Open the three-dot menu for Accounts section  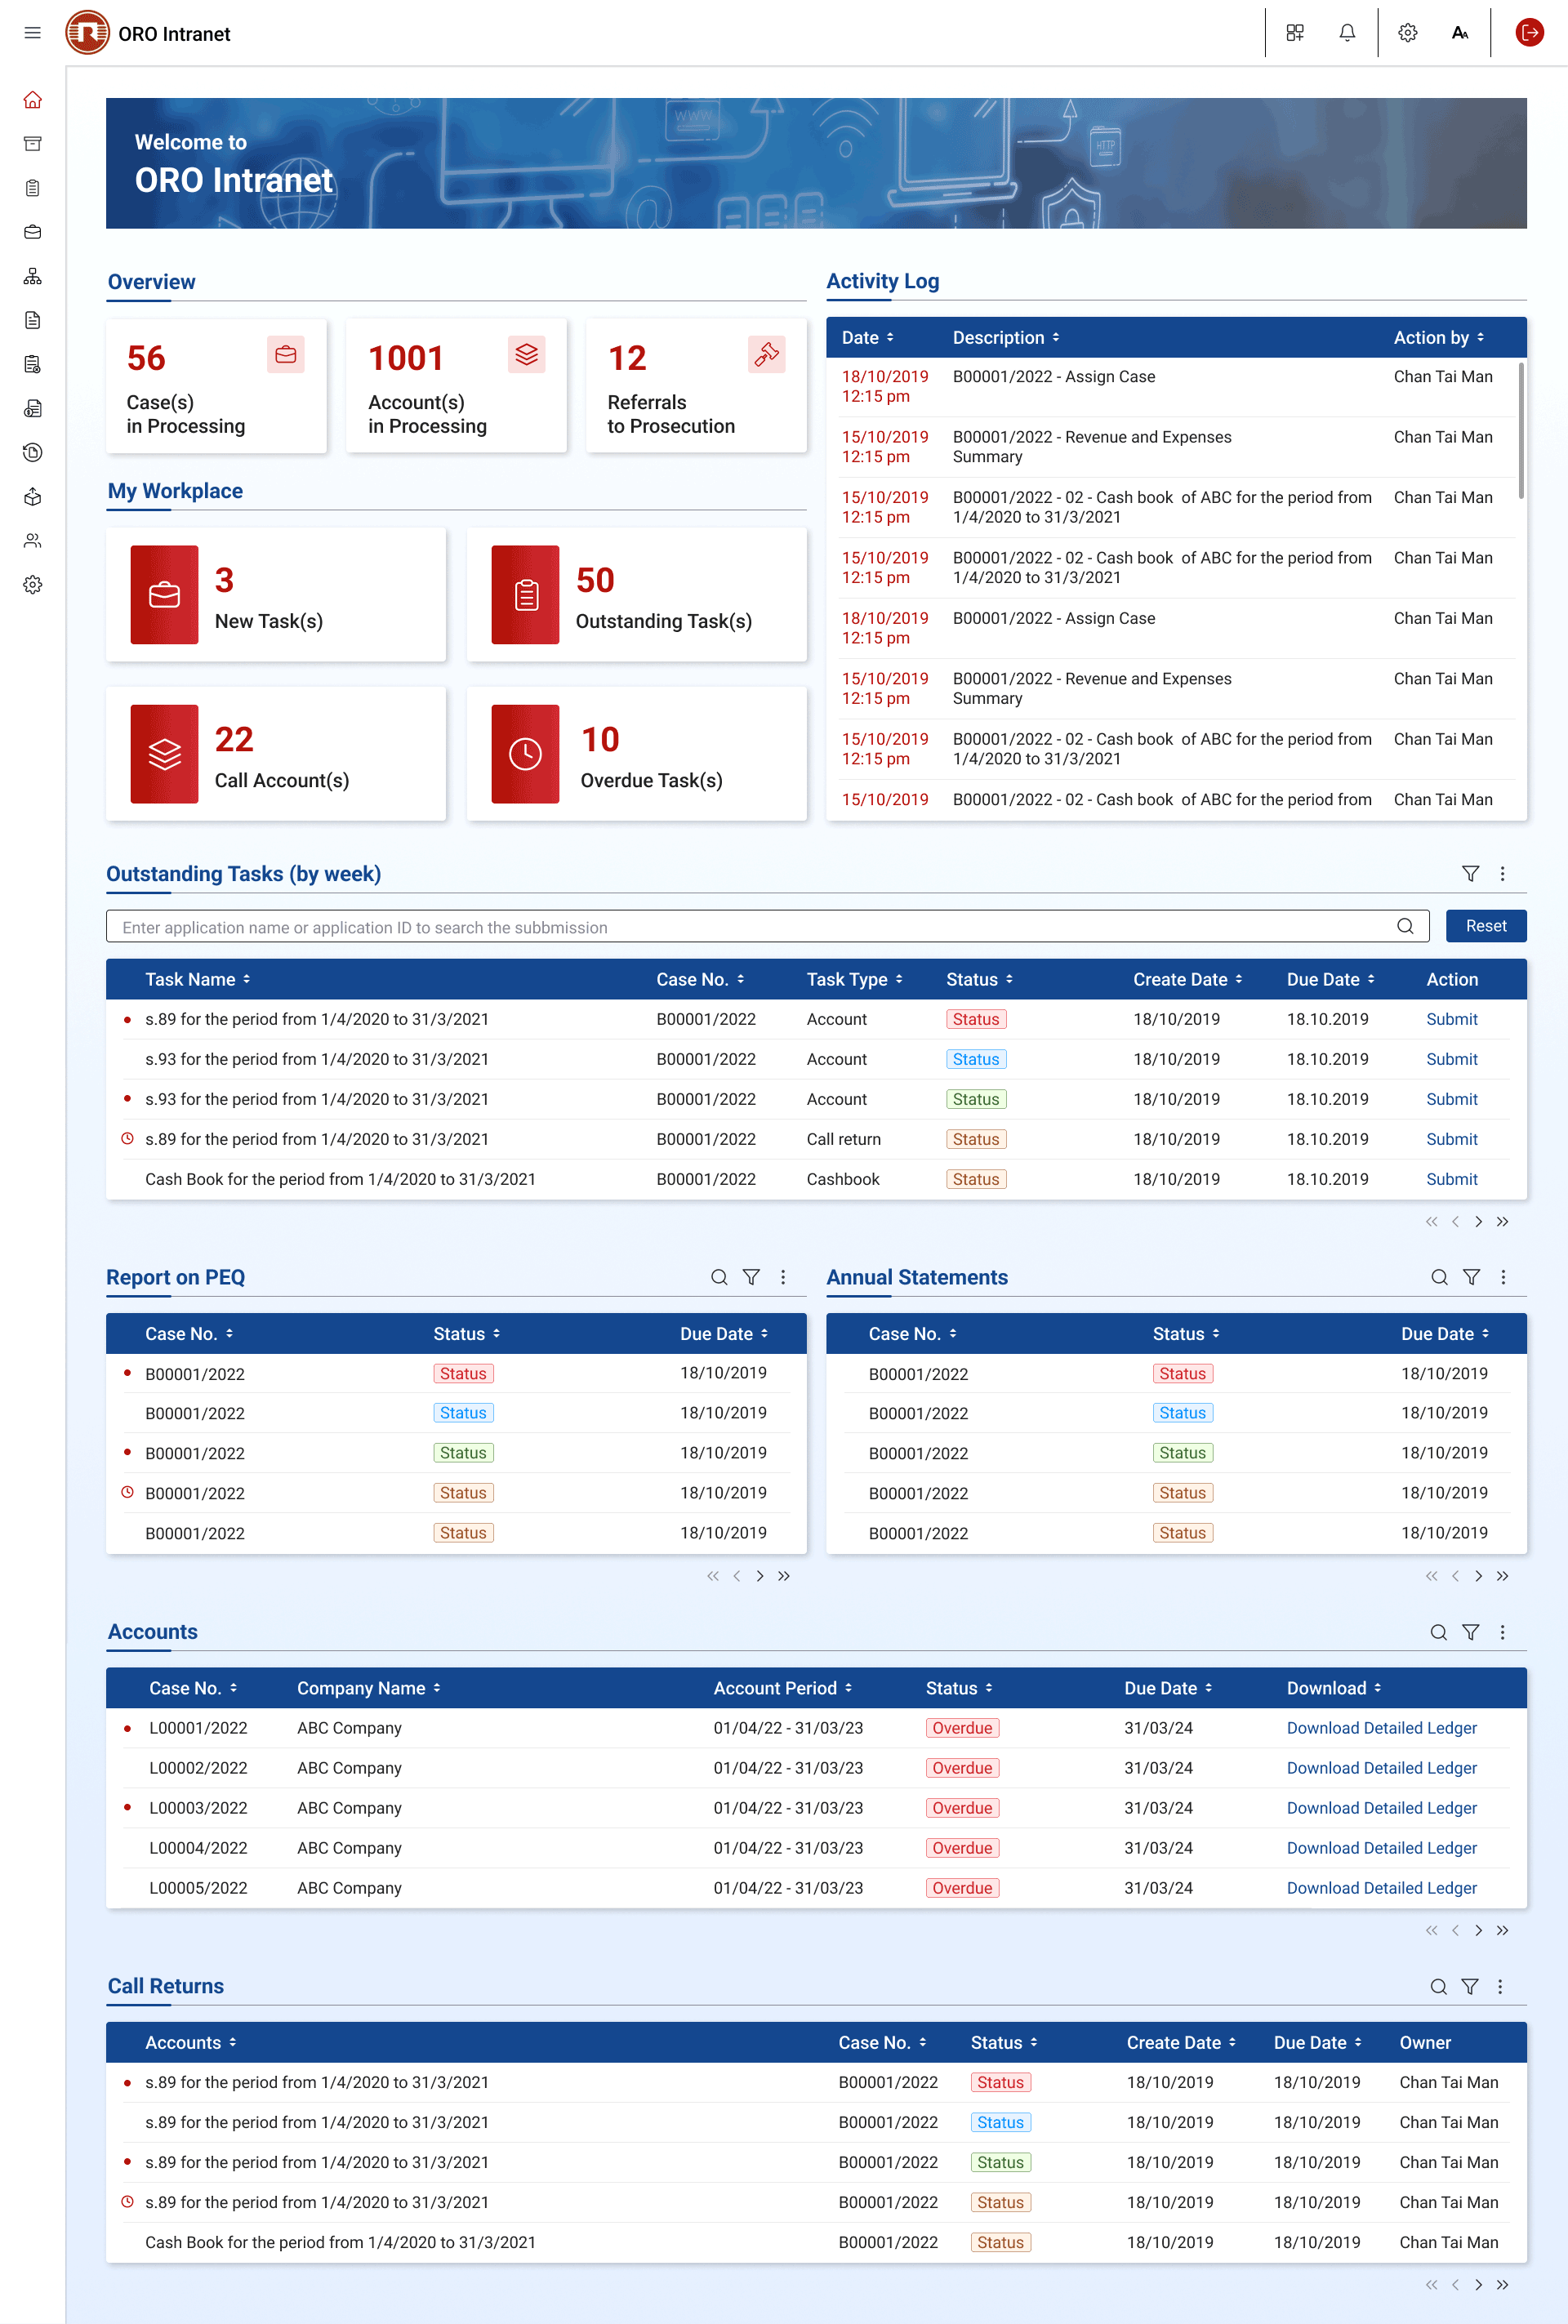[x=1502, y=1632]
